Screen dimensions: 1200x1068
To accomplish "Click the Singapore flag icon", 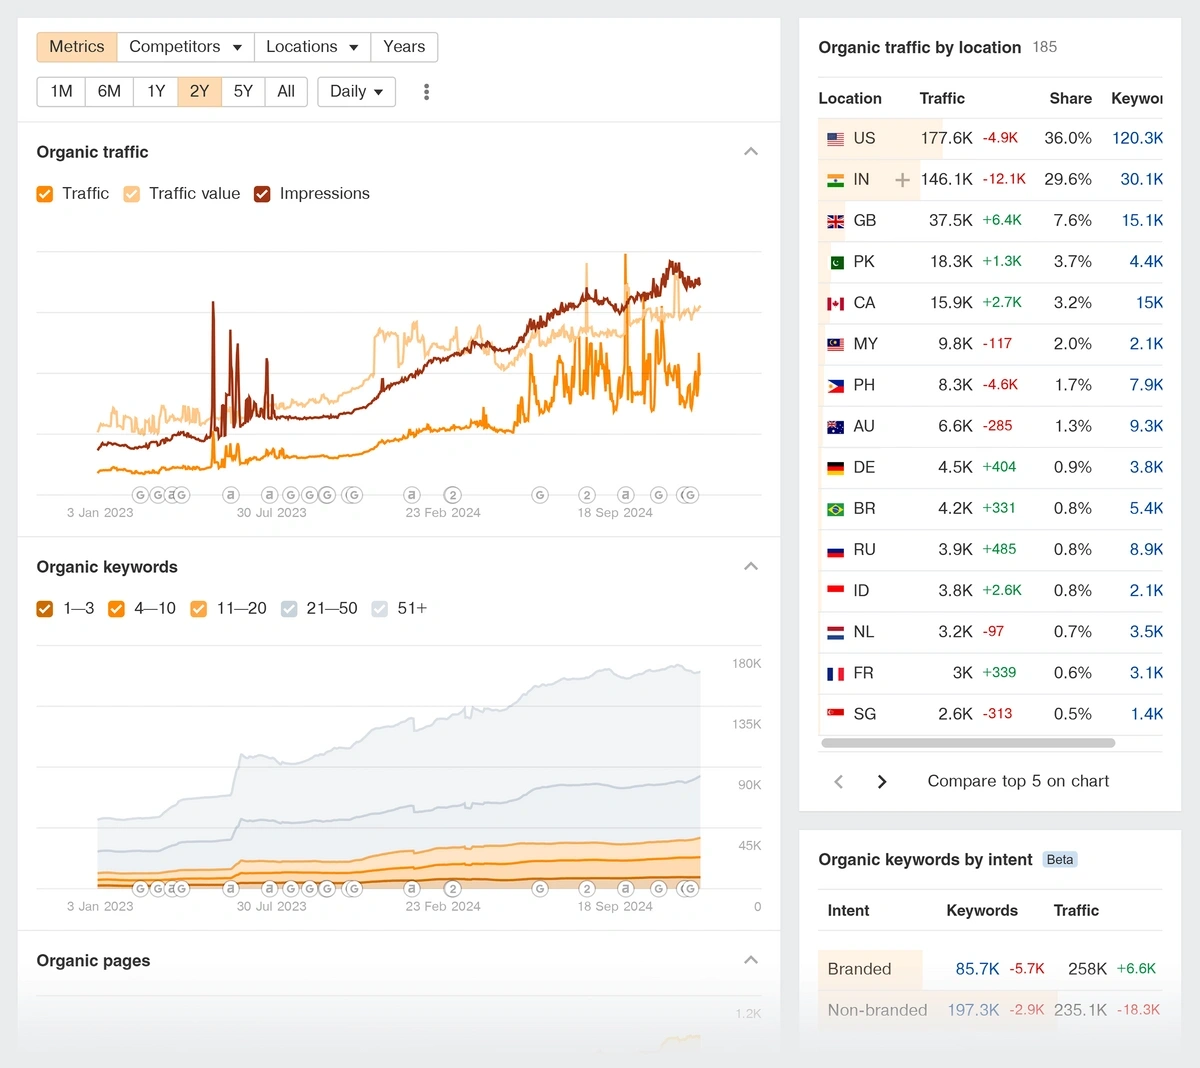I will 835,714.
